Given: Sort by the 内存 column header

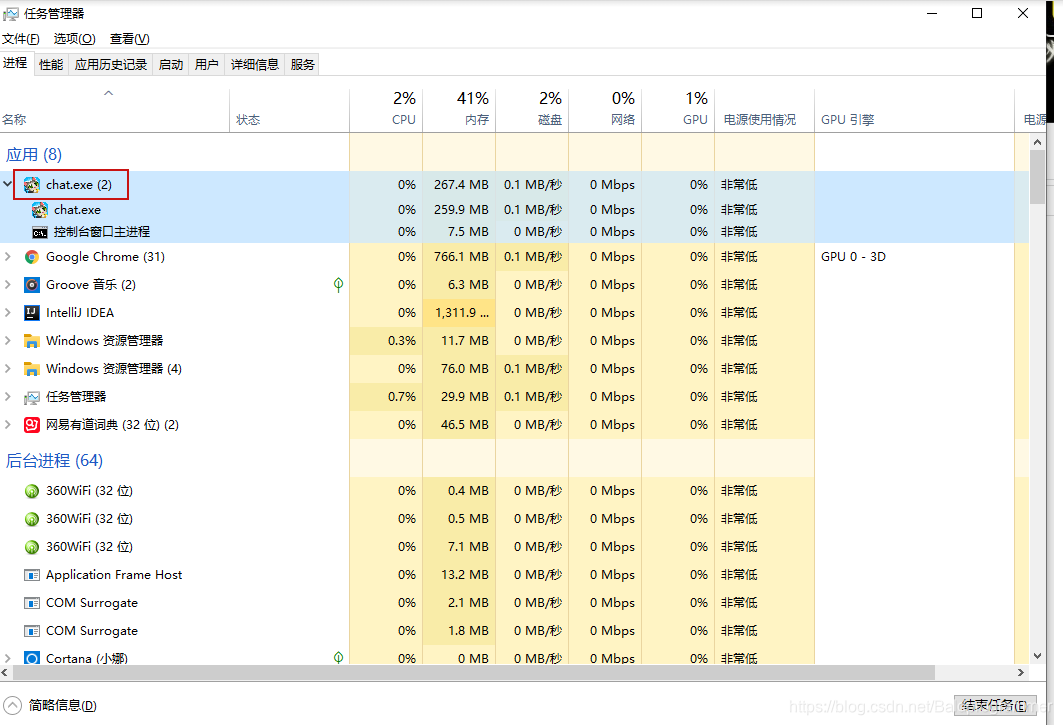Looking at the screenshot, I should 459,110.
